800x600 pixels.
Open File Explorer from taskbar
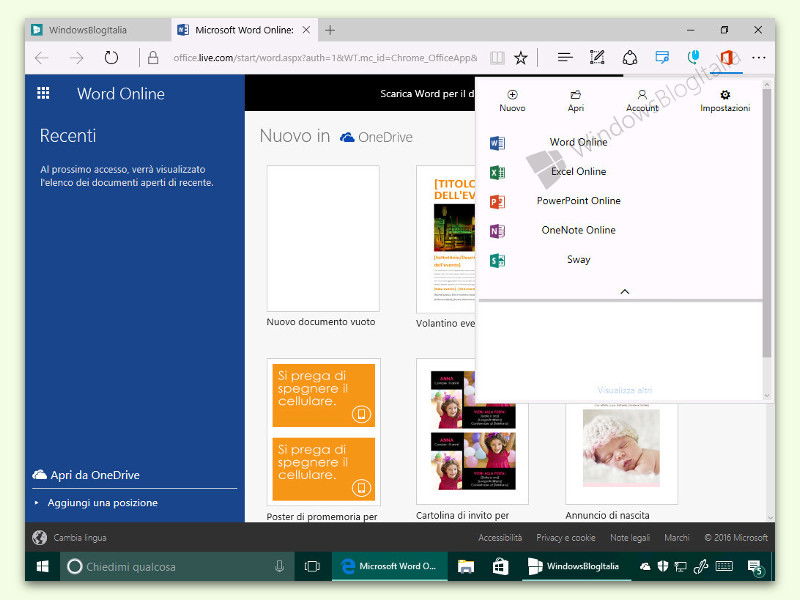[466, 566]
